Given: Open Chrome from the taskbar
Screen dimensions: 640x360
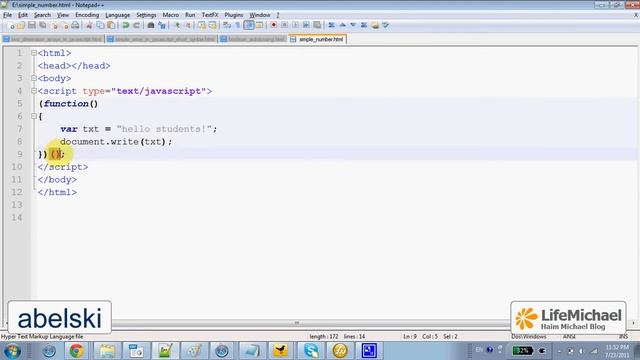Looking at the screenshot, I should point(76,351).
